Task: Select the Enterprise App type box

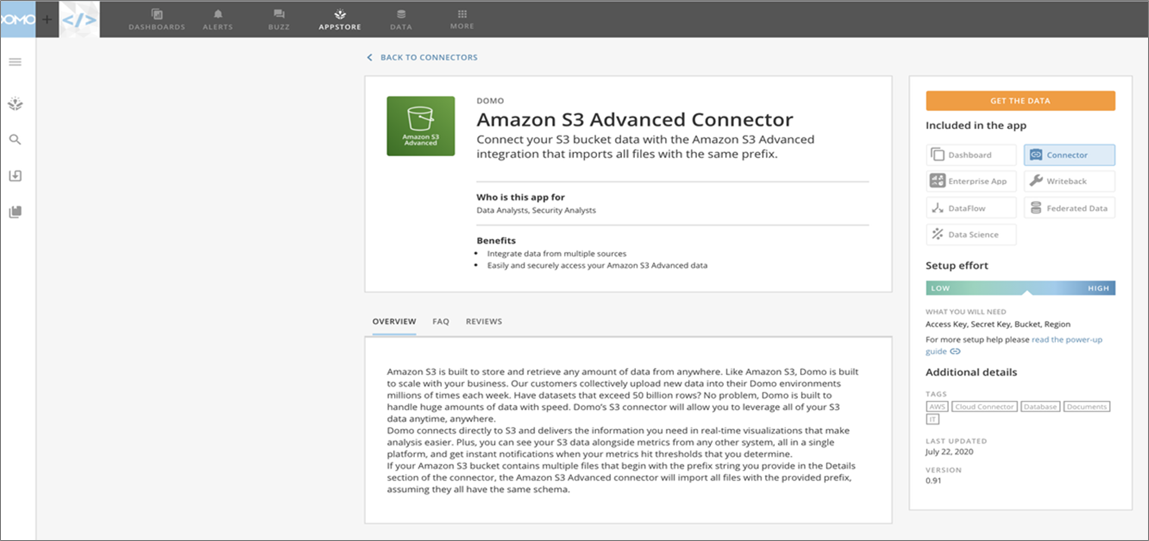Action: coord(971,181)
